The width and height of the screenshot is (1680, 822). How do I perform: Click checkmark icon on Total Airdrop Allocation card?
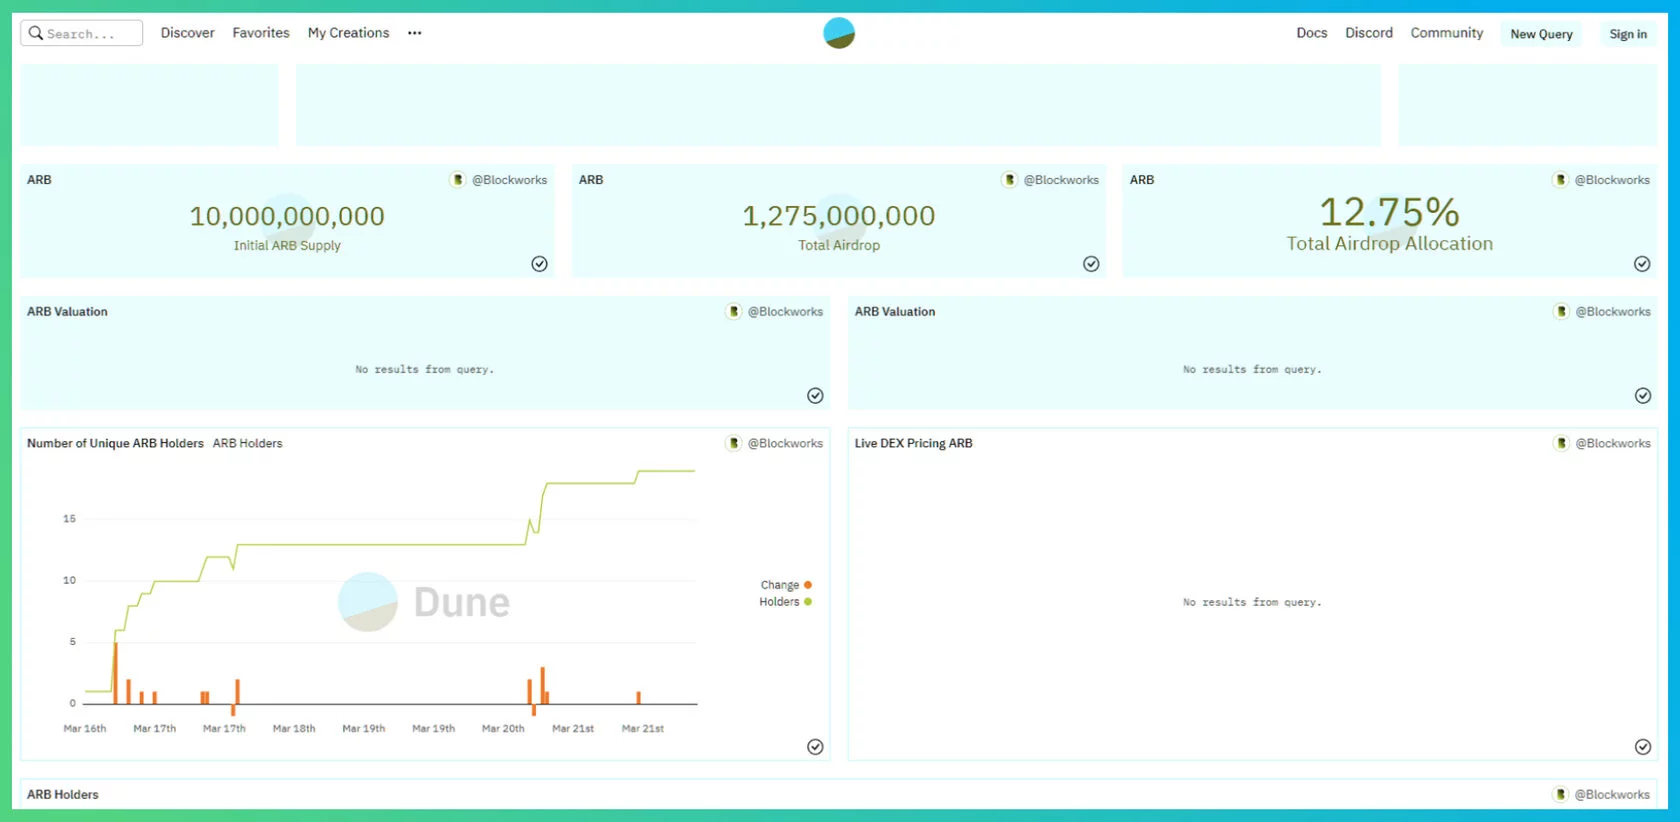(1642, 264)
